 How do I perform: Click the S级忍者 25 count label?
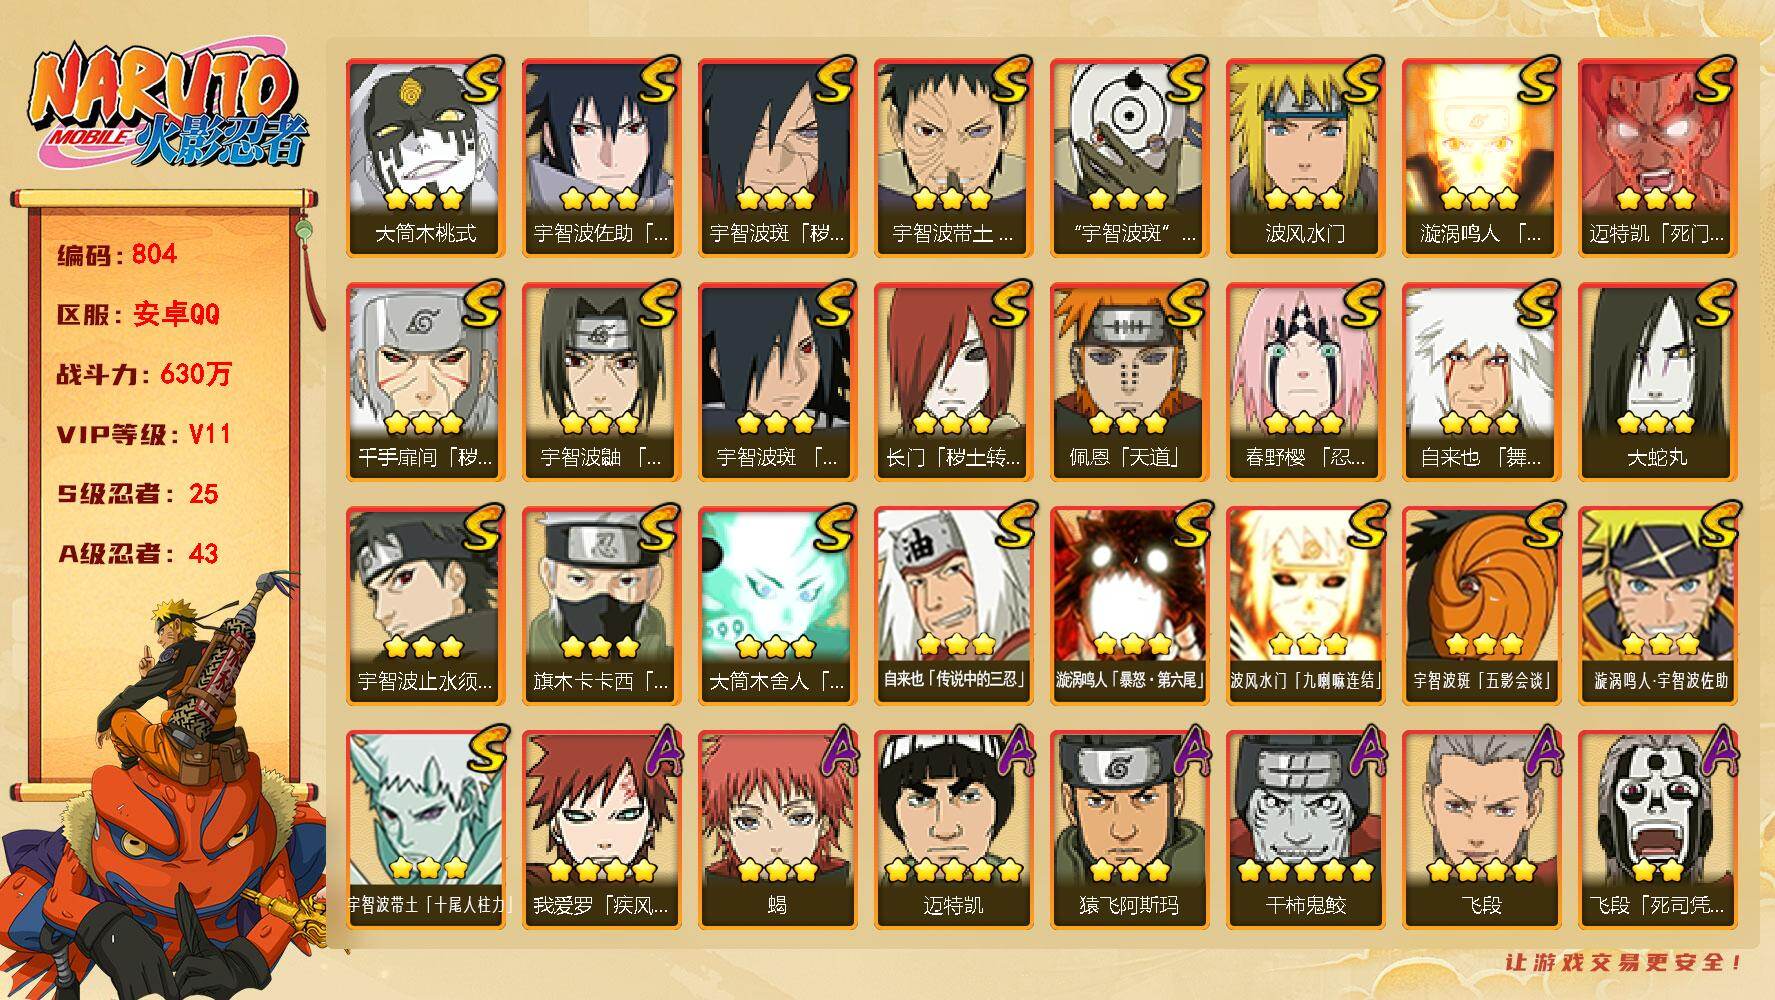click(x=138, y=494)
